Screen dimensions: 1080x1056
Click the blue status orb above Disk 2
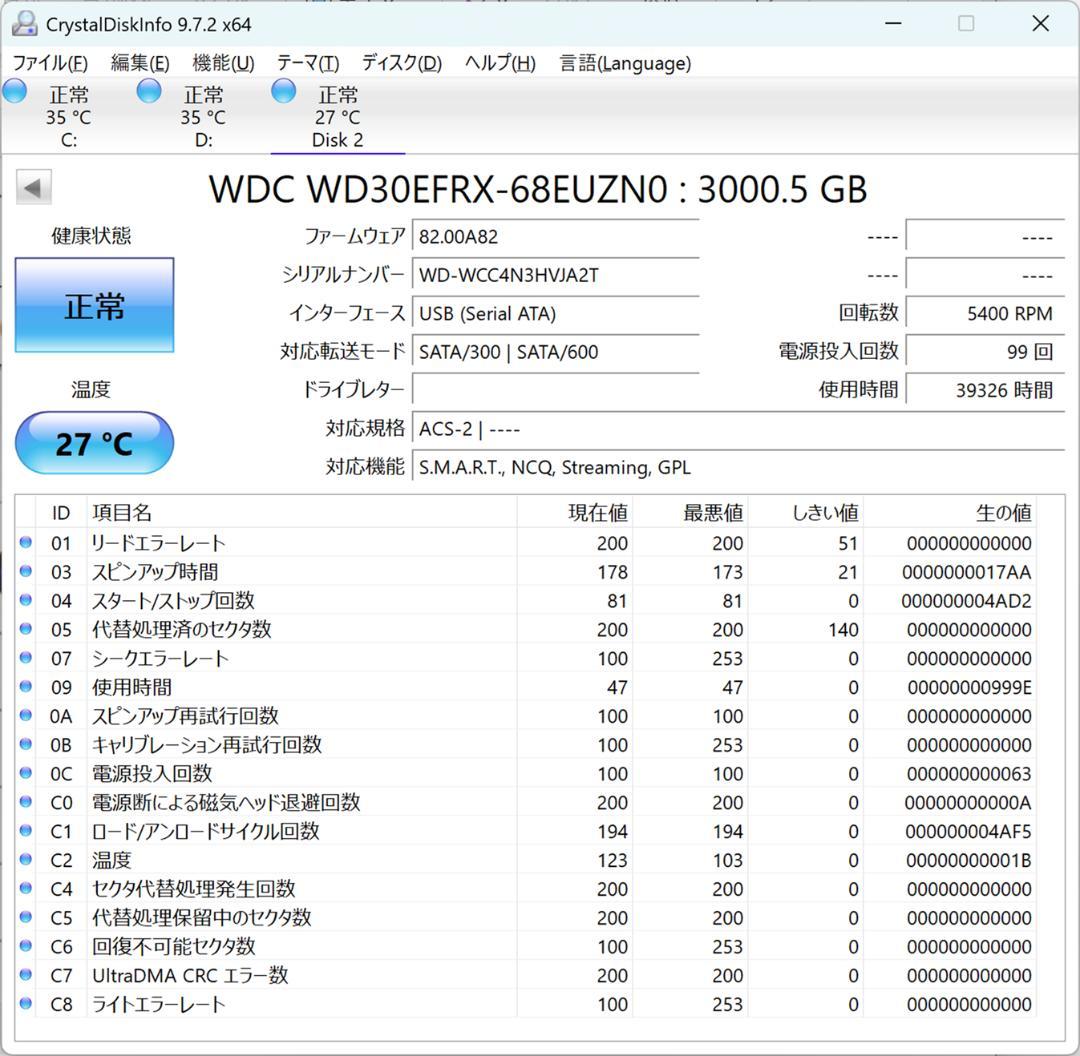click(283, 90)
